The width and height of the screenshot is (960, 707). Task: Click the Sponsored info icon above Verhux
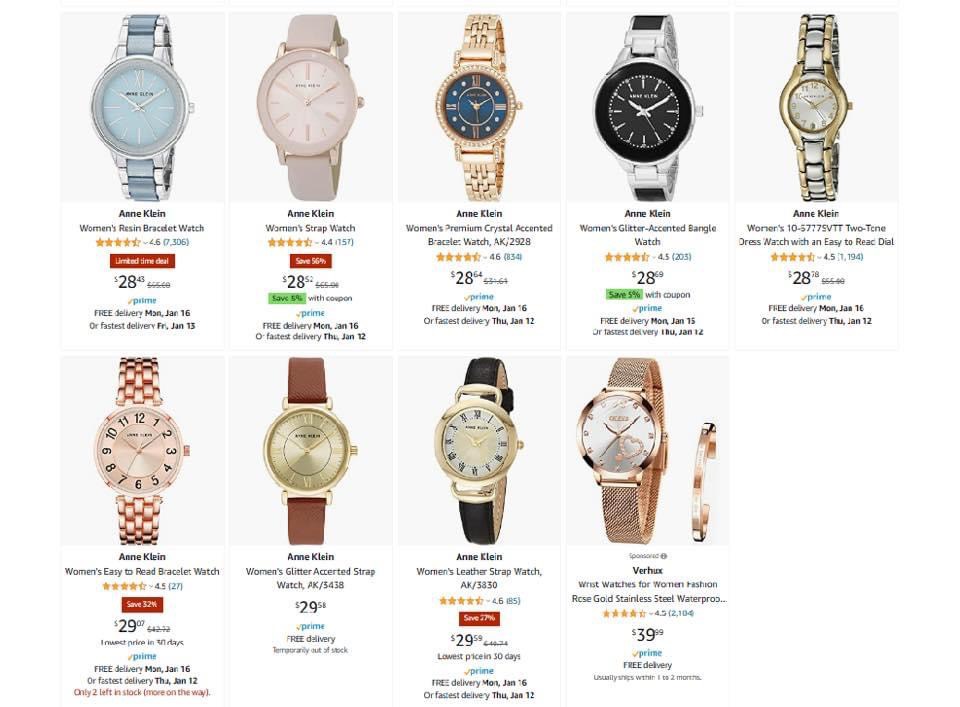pos(664,556)
